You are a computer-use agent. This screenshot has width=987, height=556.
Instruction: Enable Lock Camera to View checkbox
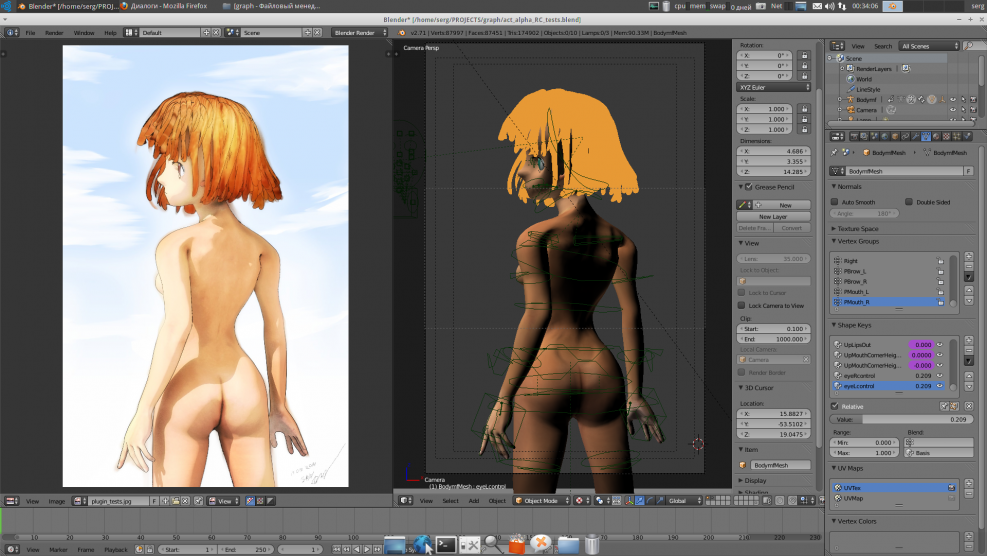pos(742,305)
